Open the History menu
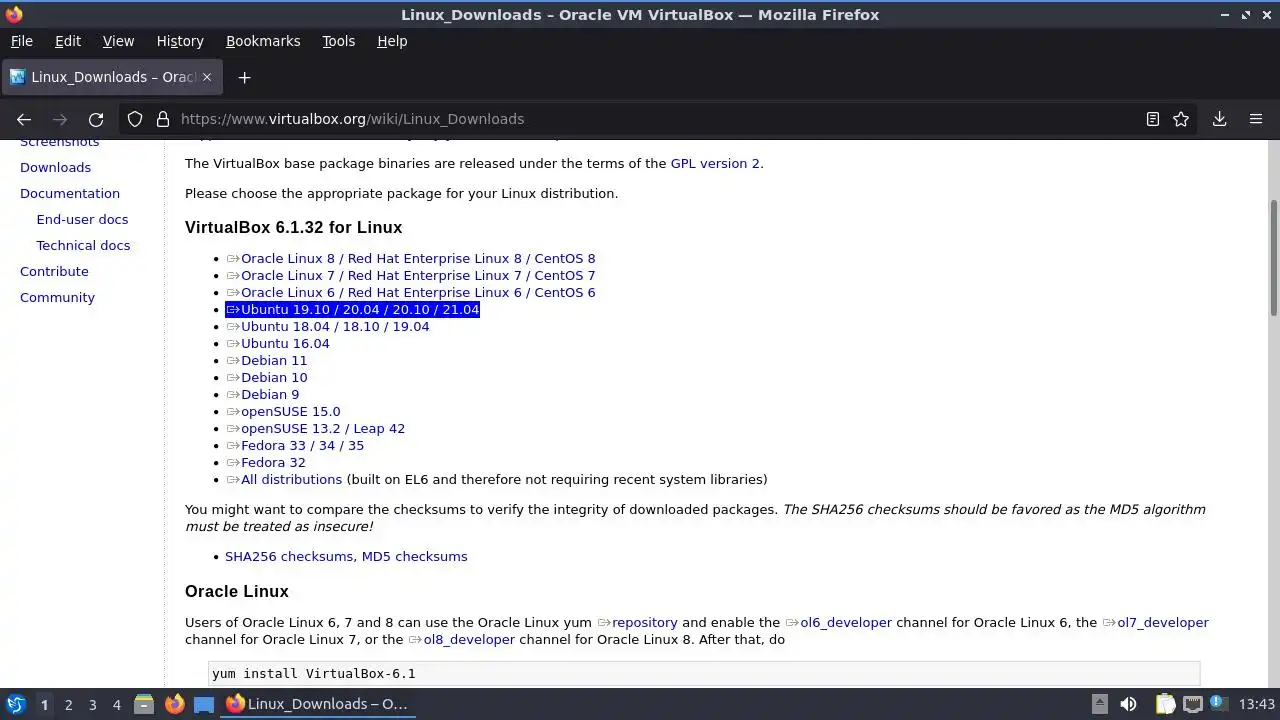This screenshot has width=1280, height=720. pos(180,41)
